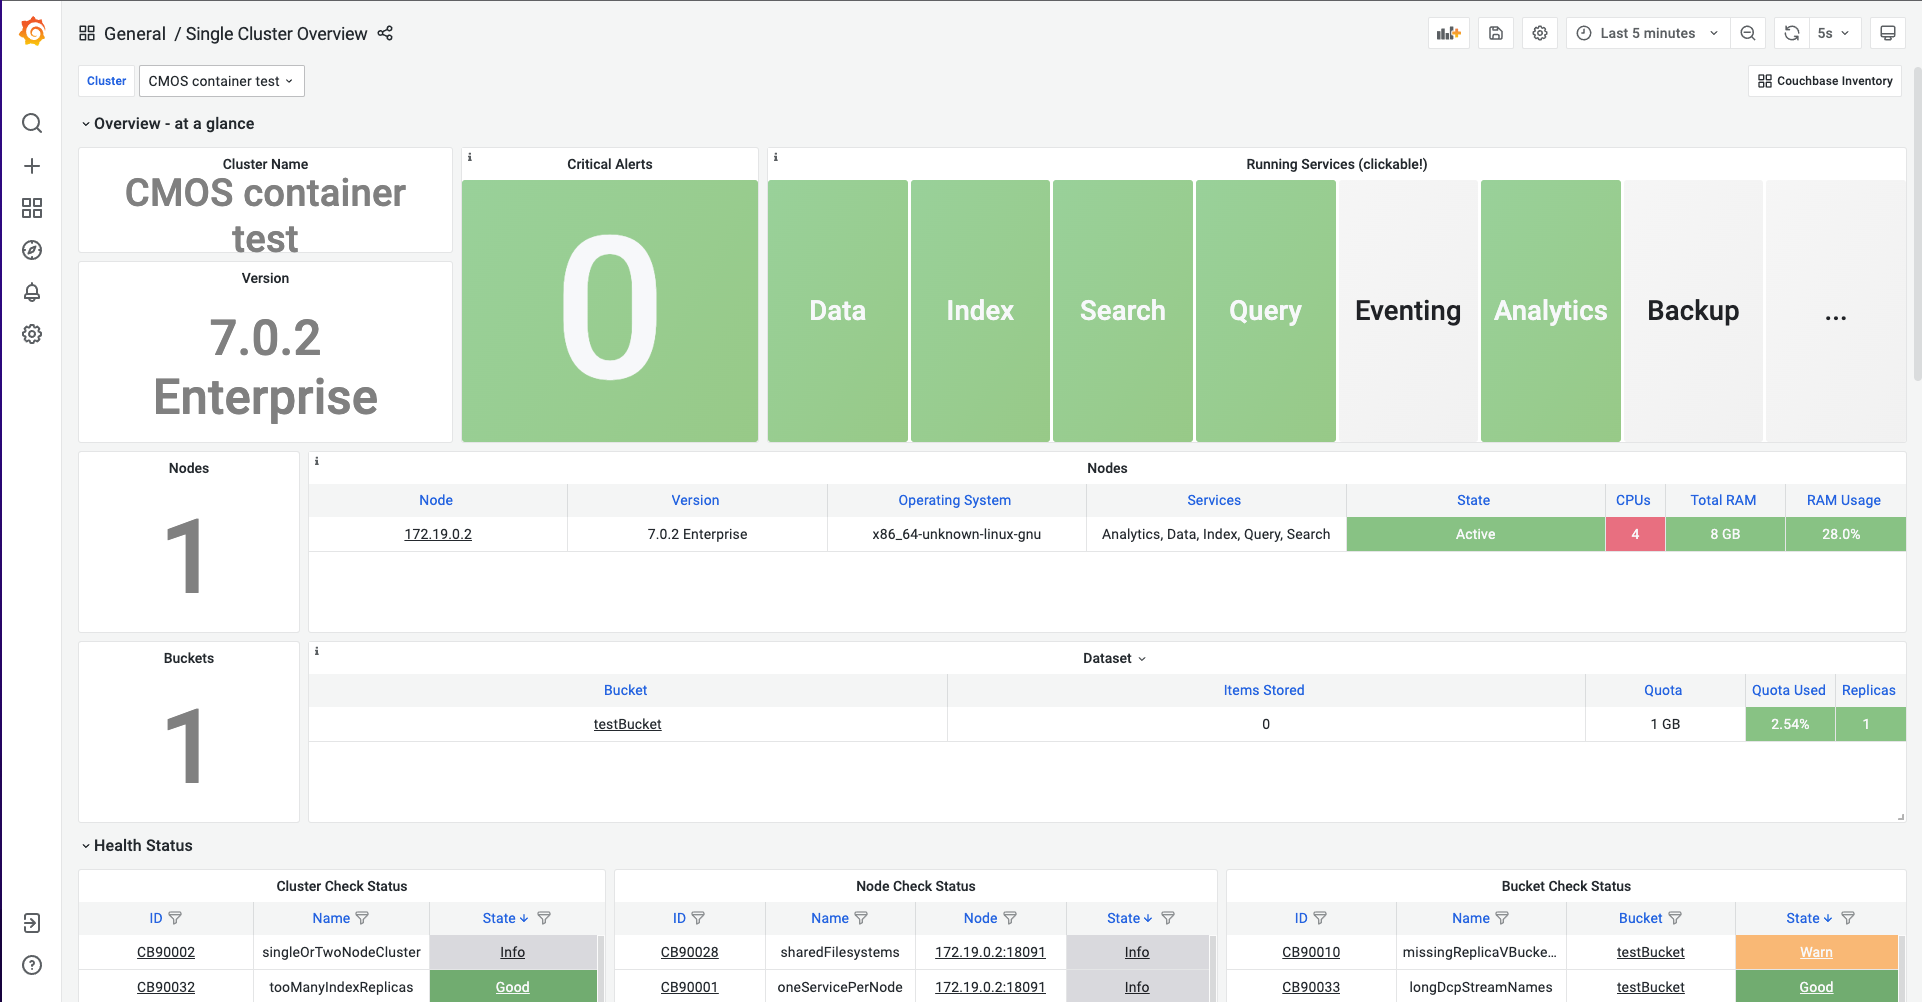Save the dashboard with the save icon

pos(1496,33)
